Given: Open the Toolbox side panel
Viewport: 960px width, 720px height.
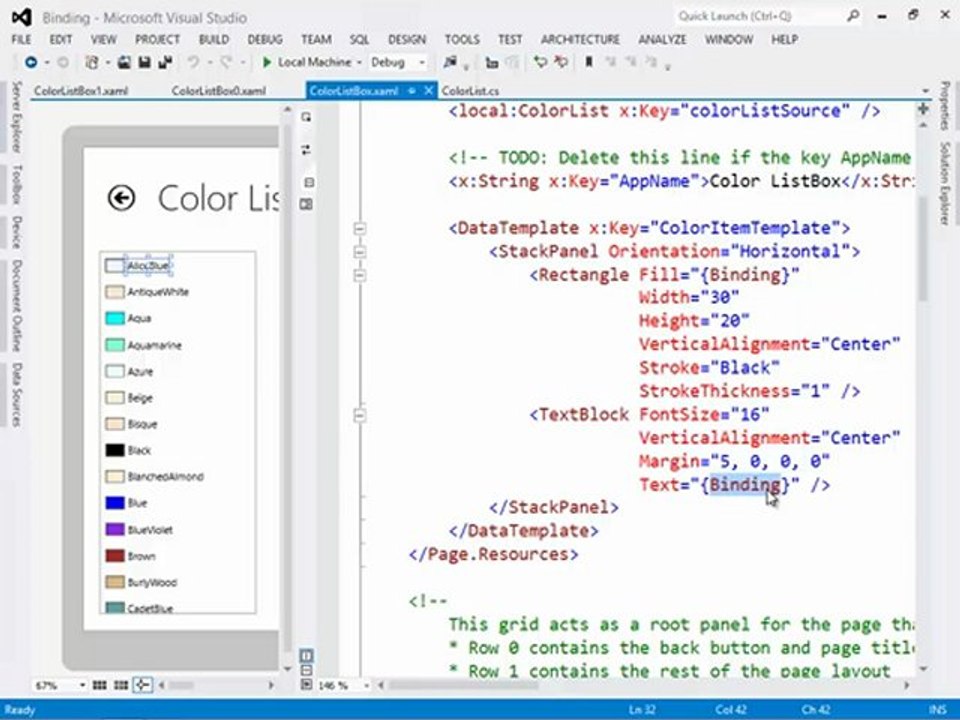Looking at the screenshot, I should 16,184.
